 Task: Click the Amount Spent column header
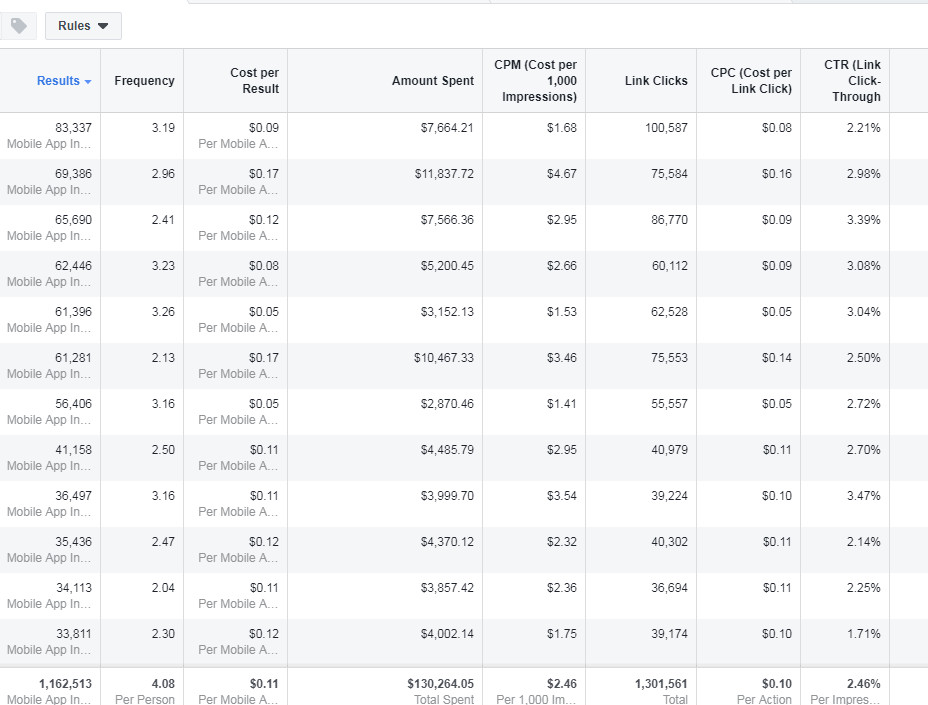point(432,81)
